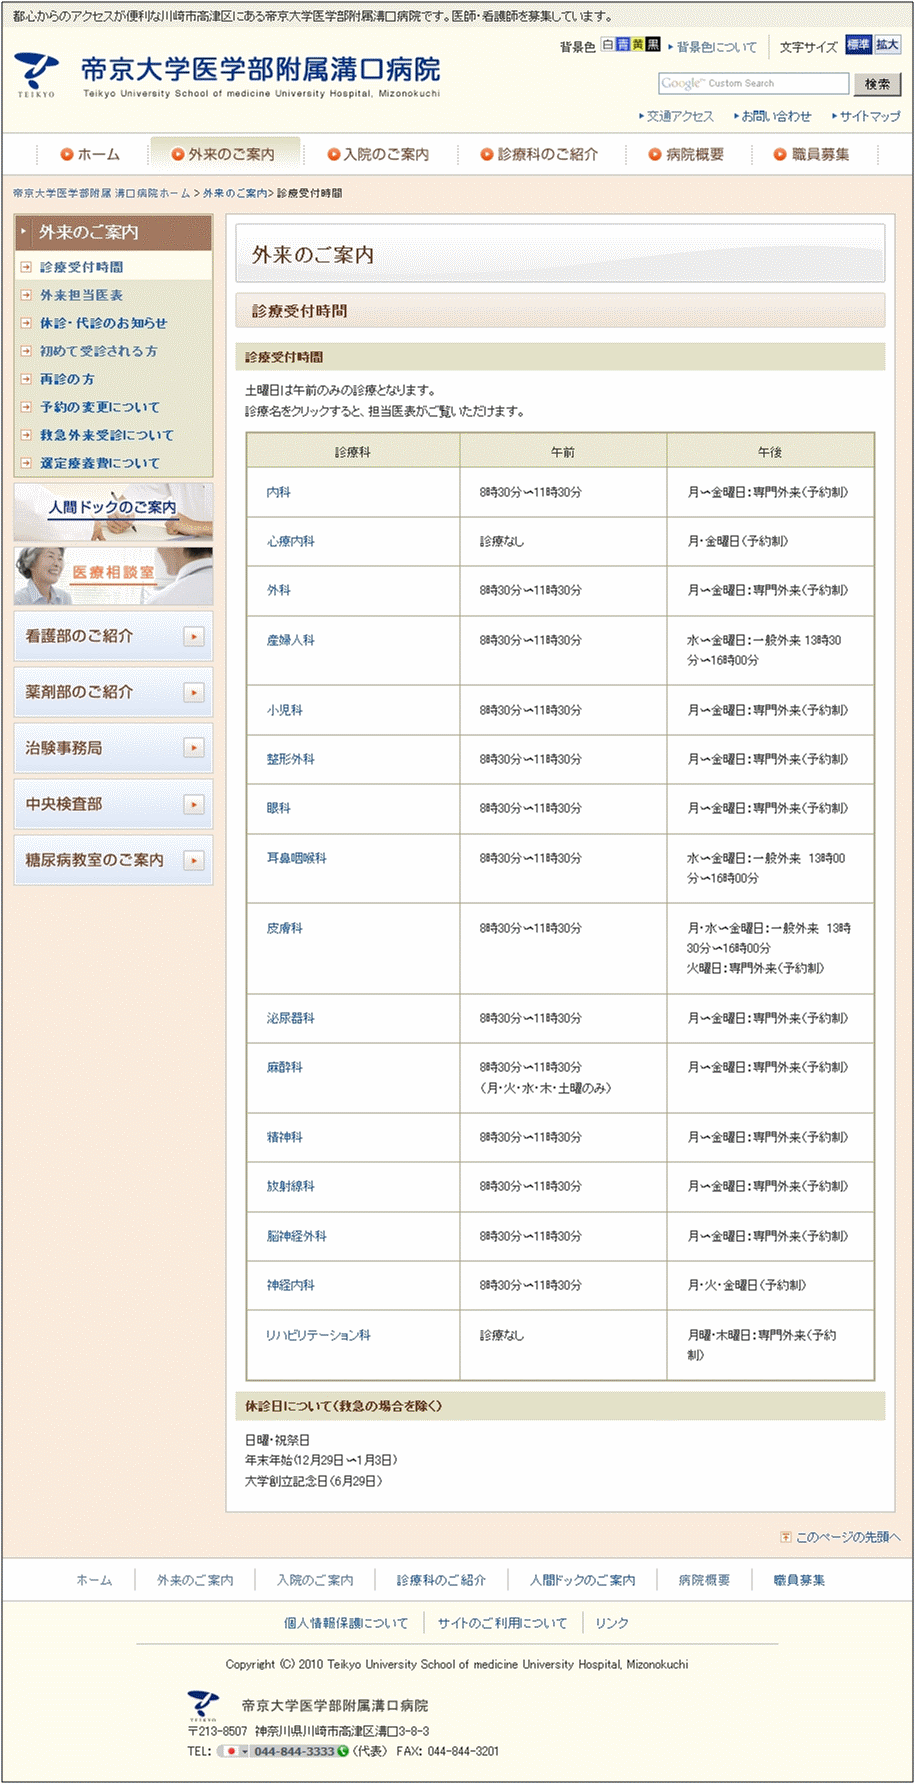Screen dimensions: 915x1784
Task: Select the 黒 (black) background color swatch
Action: 653,45
